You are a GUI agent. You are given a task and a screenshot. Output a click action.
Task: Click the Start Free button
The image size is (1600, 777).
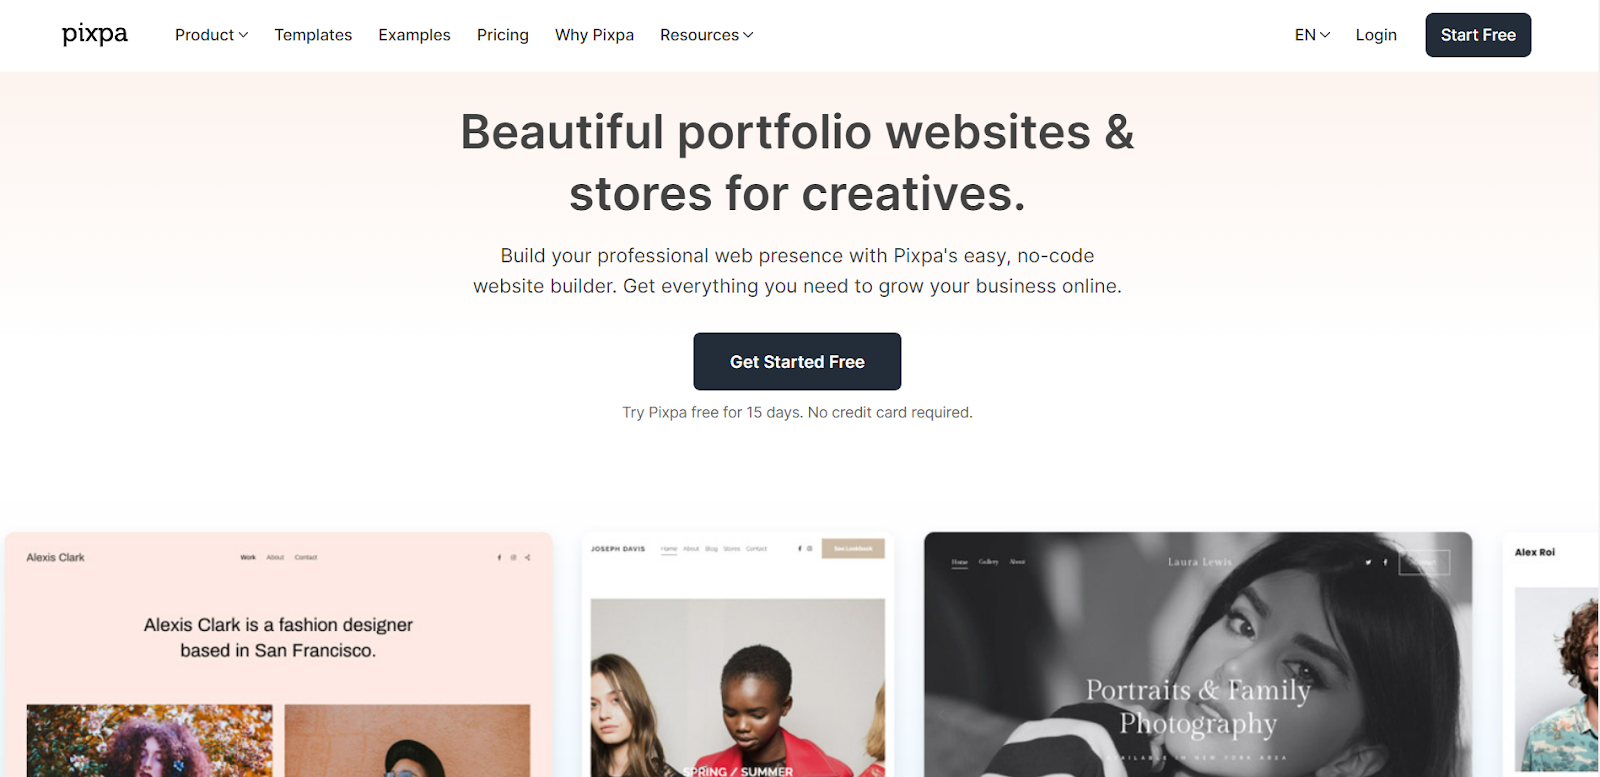pyautogui.click(x=1478, y=35)
